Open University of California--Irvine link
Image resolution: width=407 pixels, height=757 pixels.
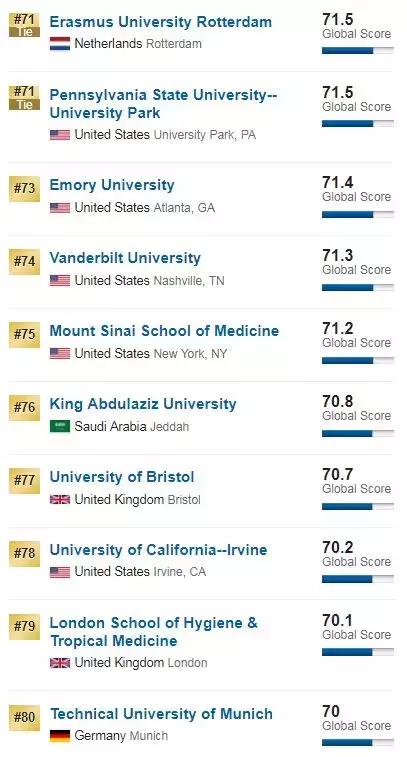(x=158, y=550)
